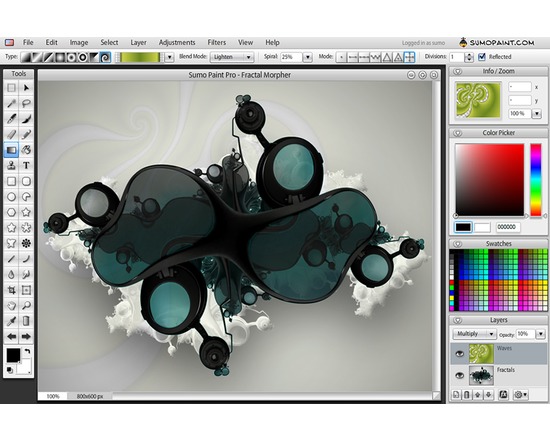Open the Adjustments menu
Screen dimensions: 550x440
pos(177,42)
